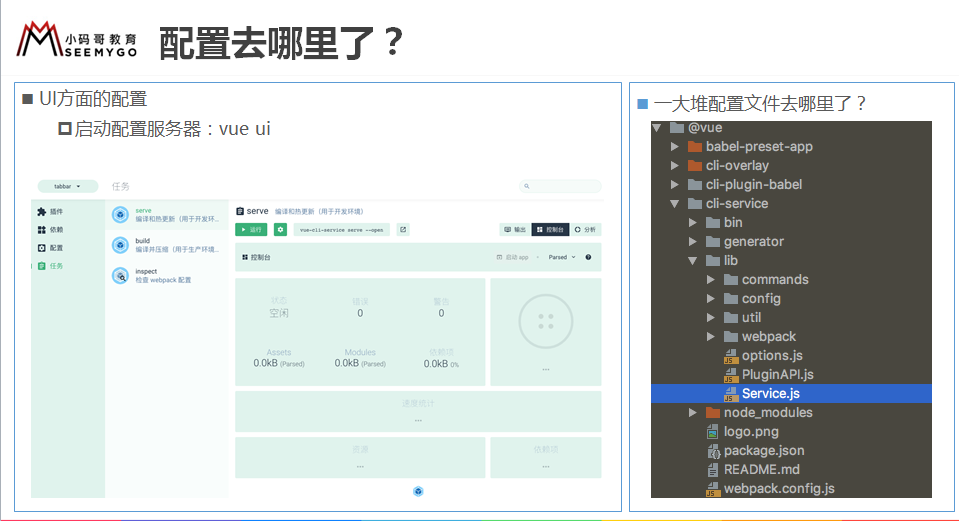Expand the cli-overlay folder arrow
Viewport: 959px width, 521px height.
point(675,166)
